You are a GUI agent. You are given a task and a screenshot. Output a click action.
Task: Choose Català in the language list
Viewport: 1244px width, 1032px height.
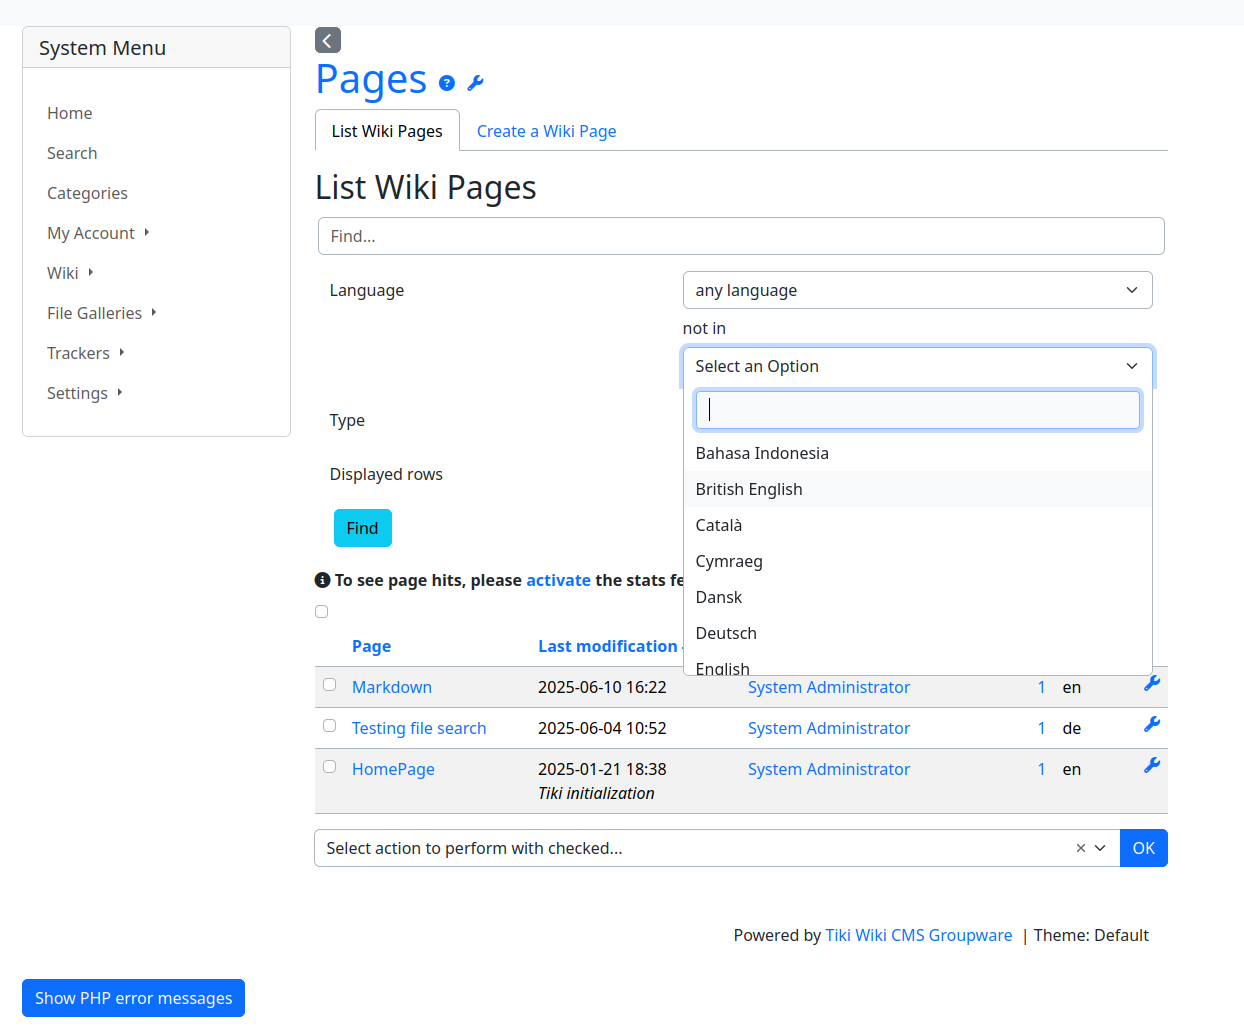point(917,525)
